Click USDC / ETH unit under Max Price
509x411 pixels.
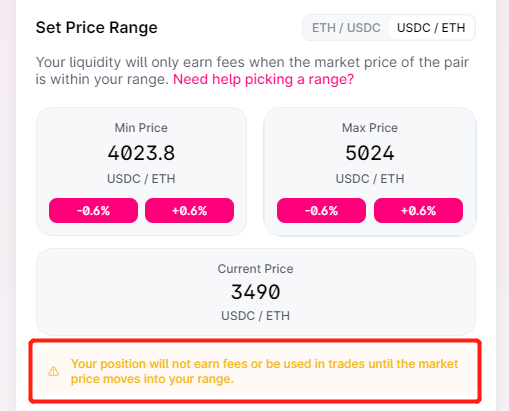coord(370,179)
